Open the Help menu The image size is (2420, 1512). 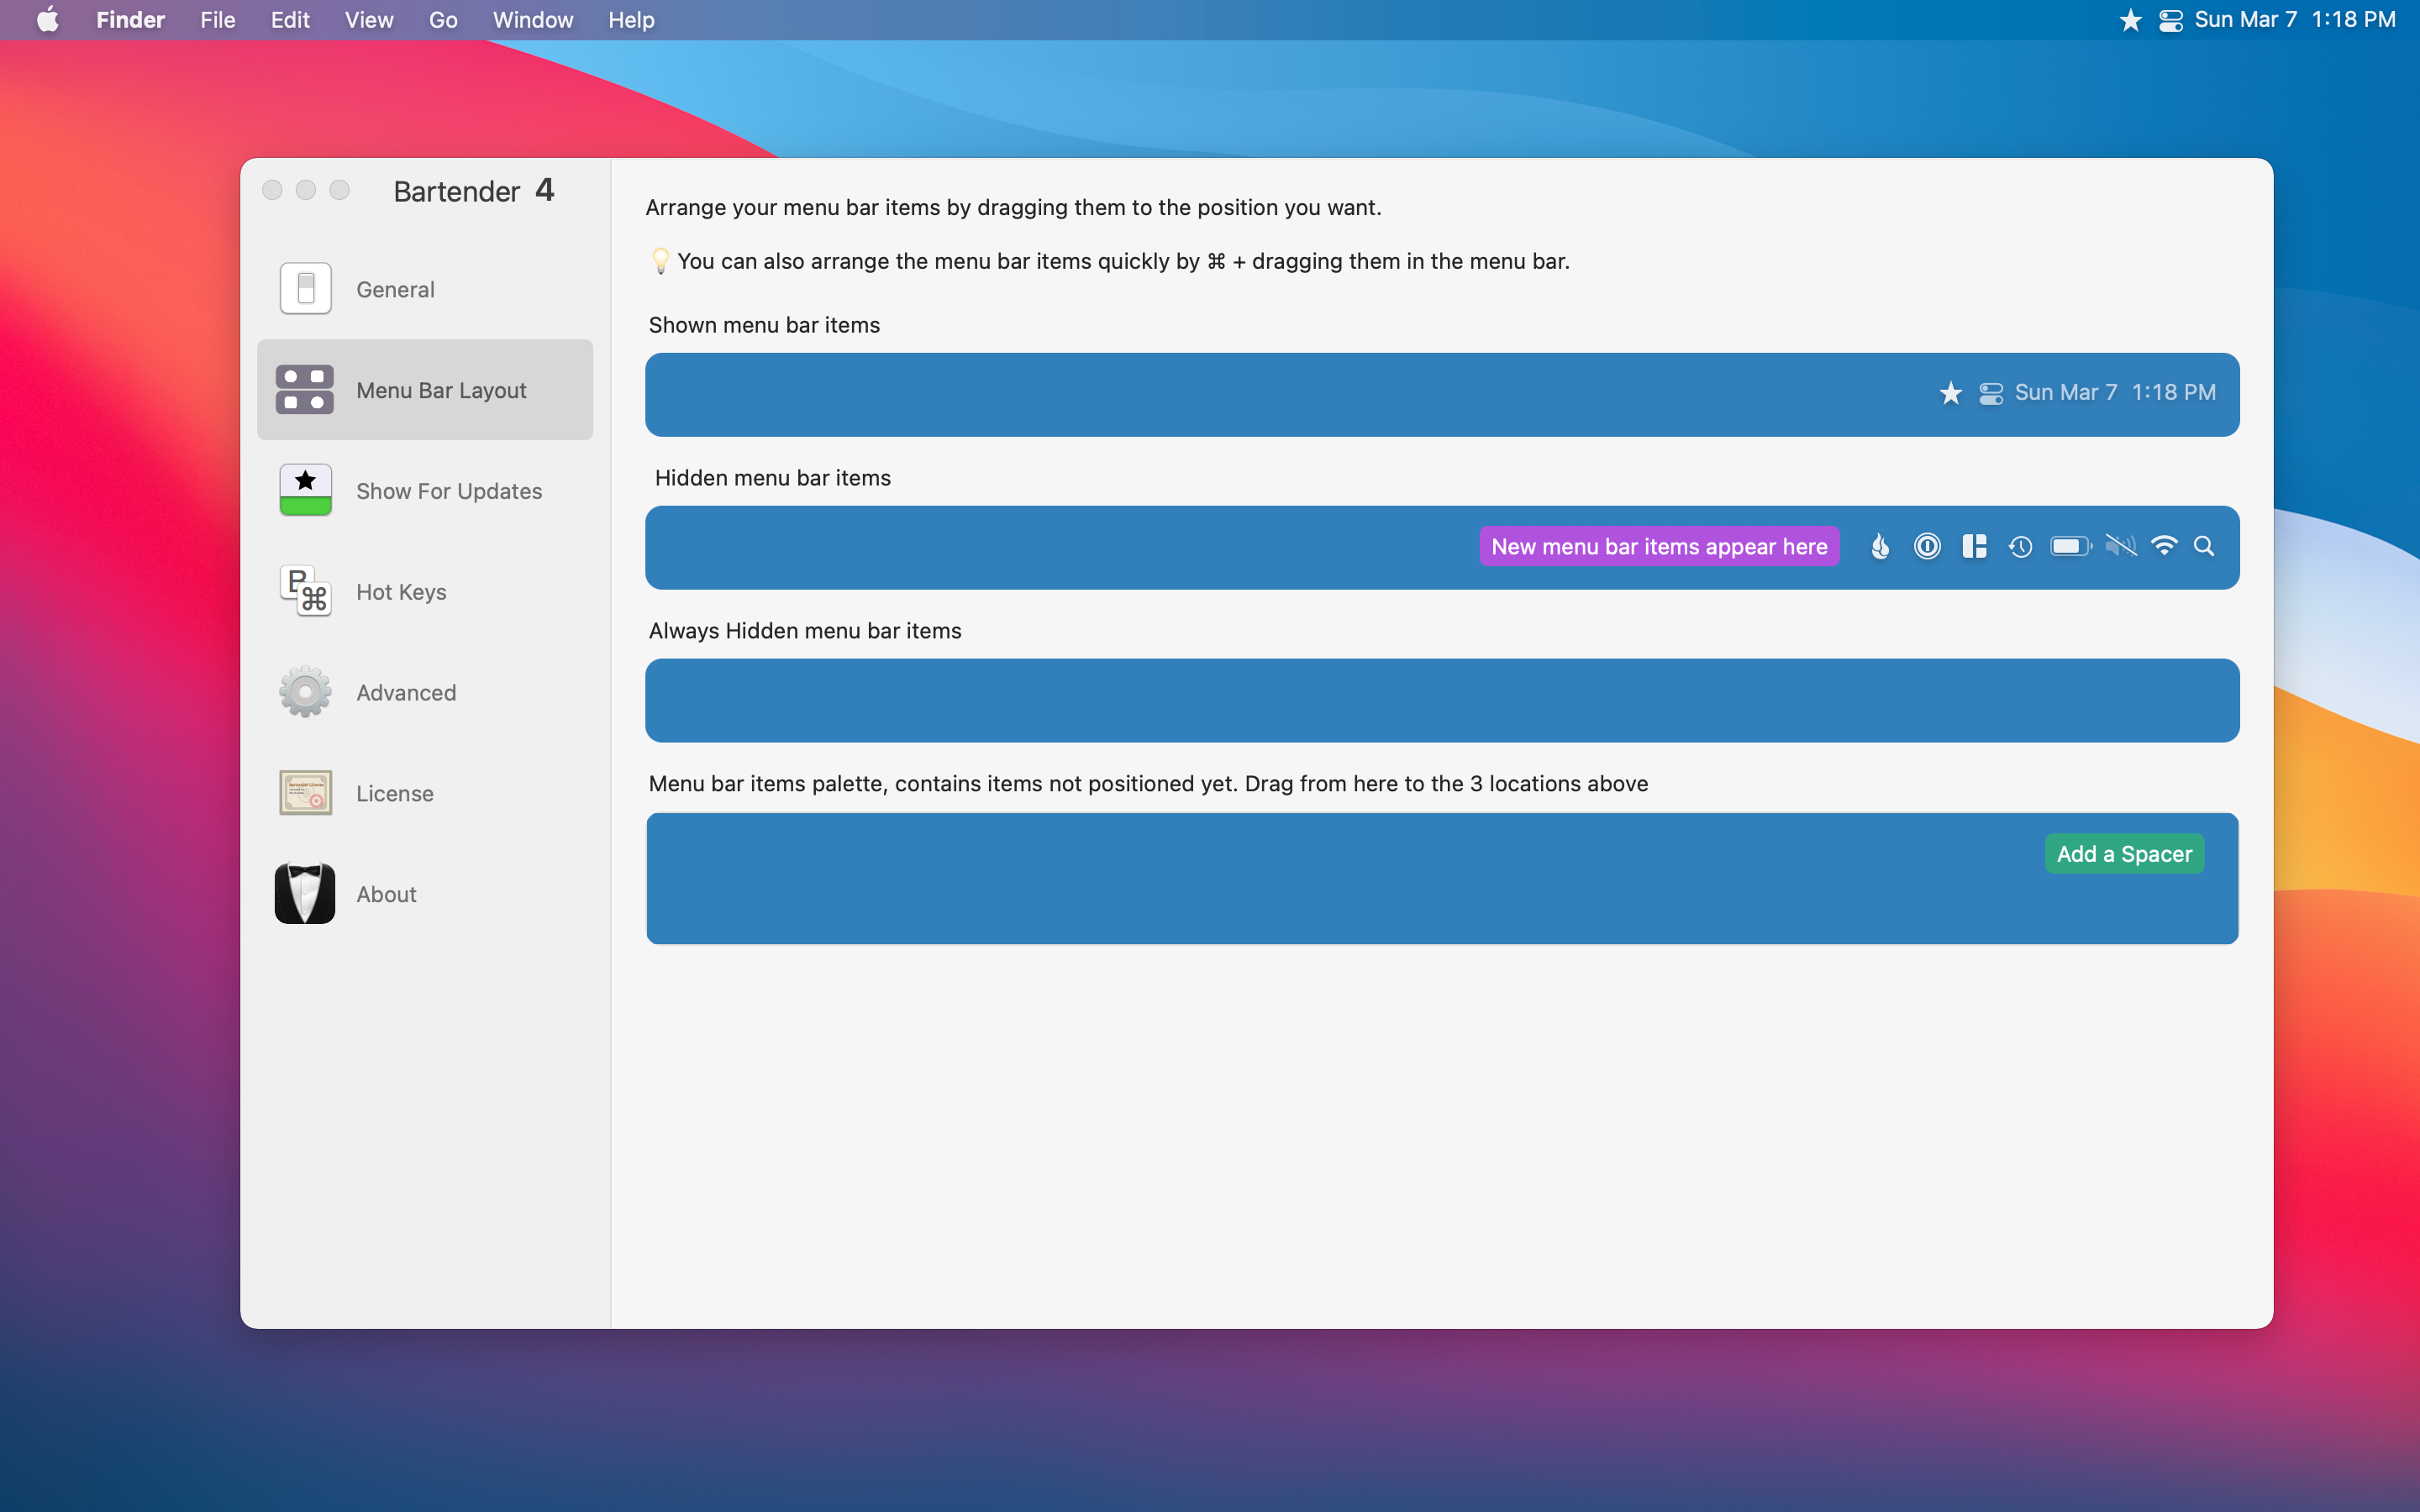(631, 20)
